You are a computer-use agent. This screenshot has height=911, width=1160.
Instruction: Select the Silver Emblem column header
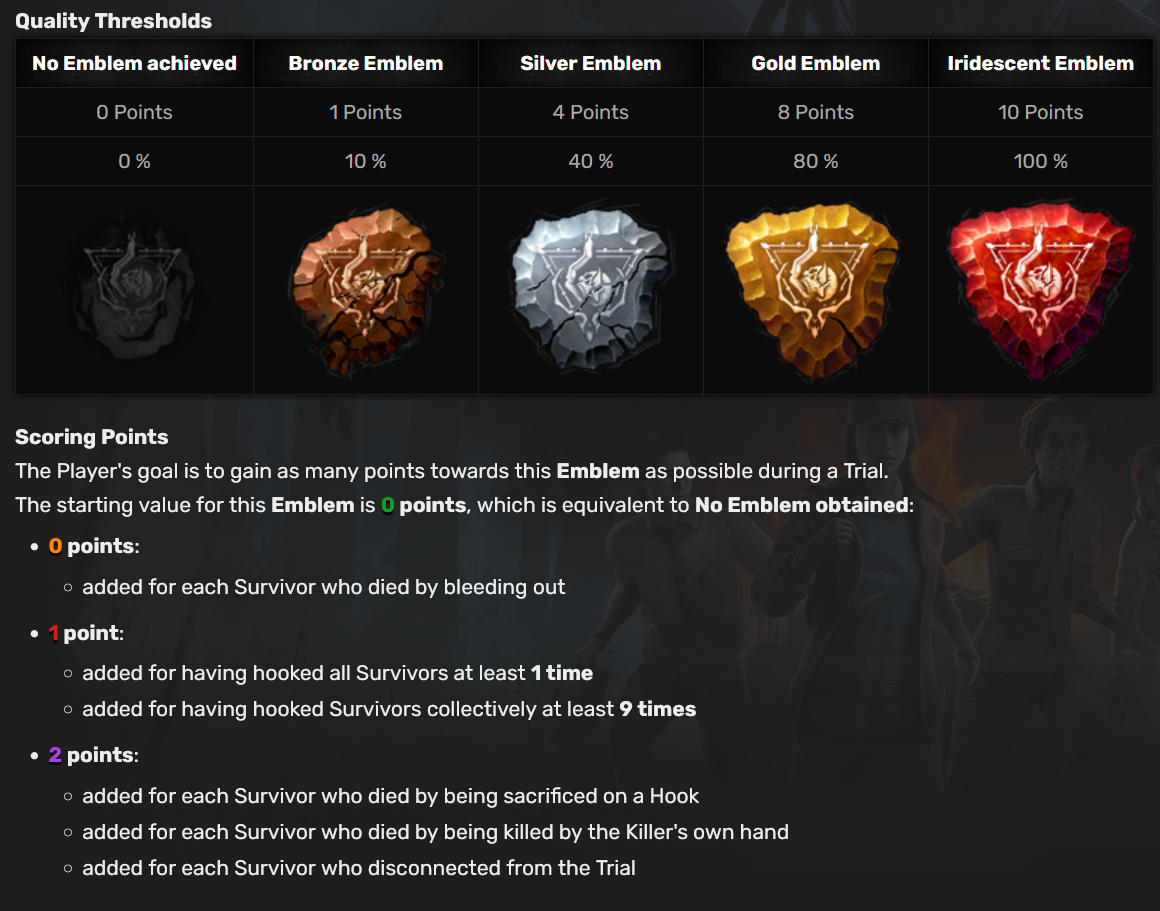pos(590,64)
